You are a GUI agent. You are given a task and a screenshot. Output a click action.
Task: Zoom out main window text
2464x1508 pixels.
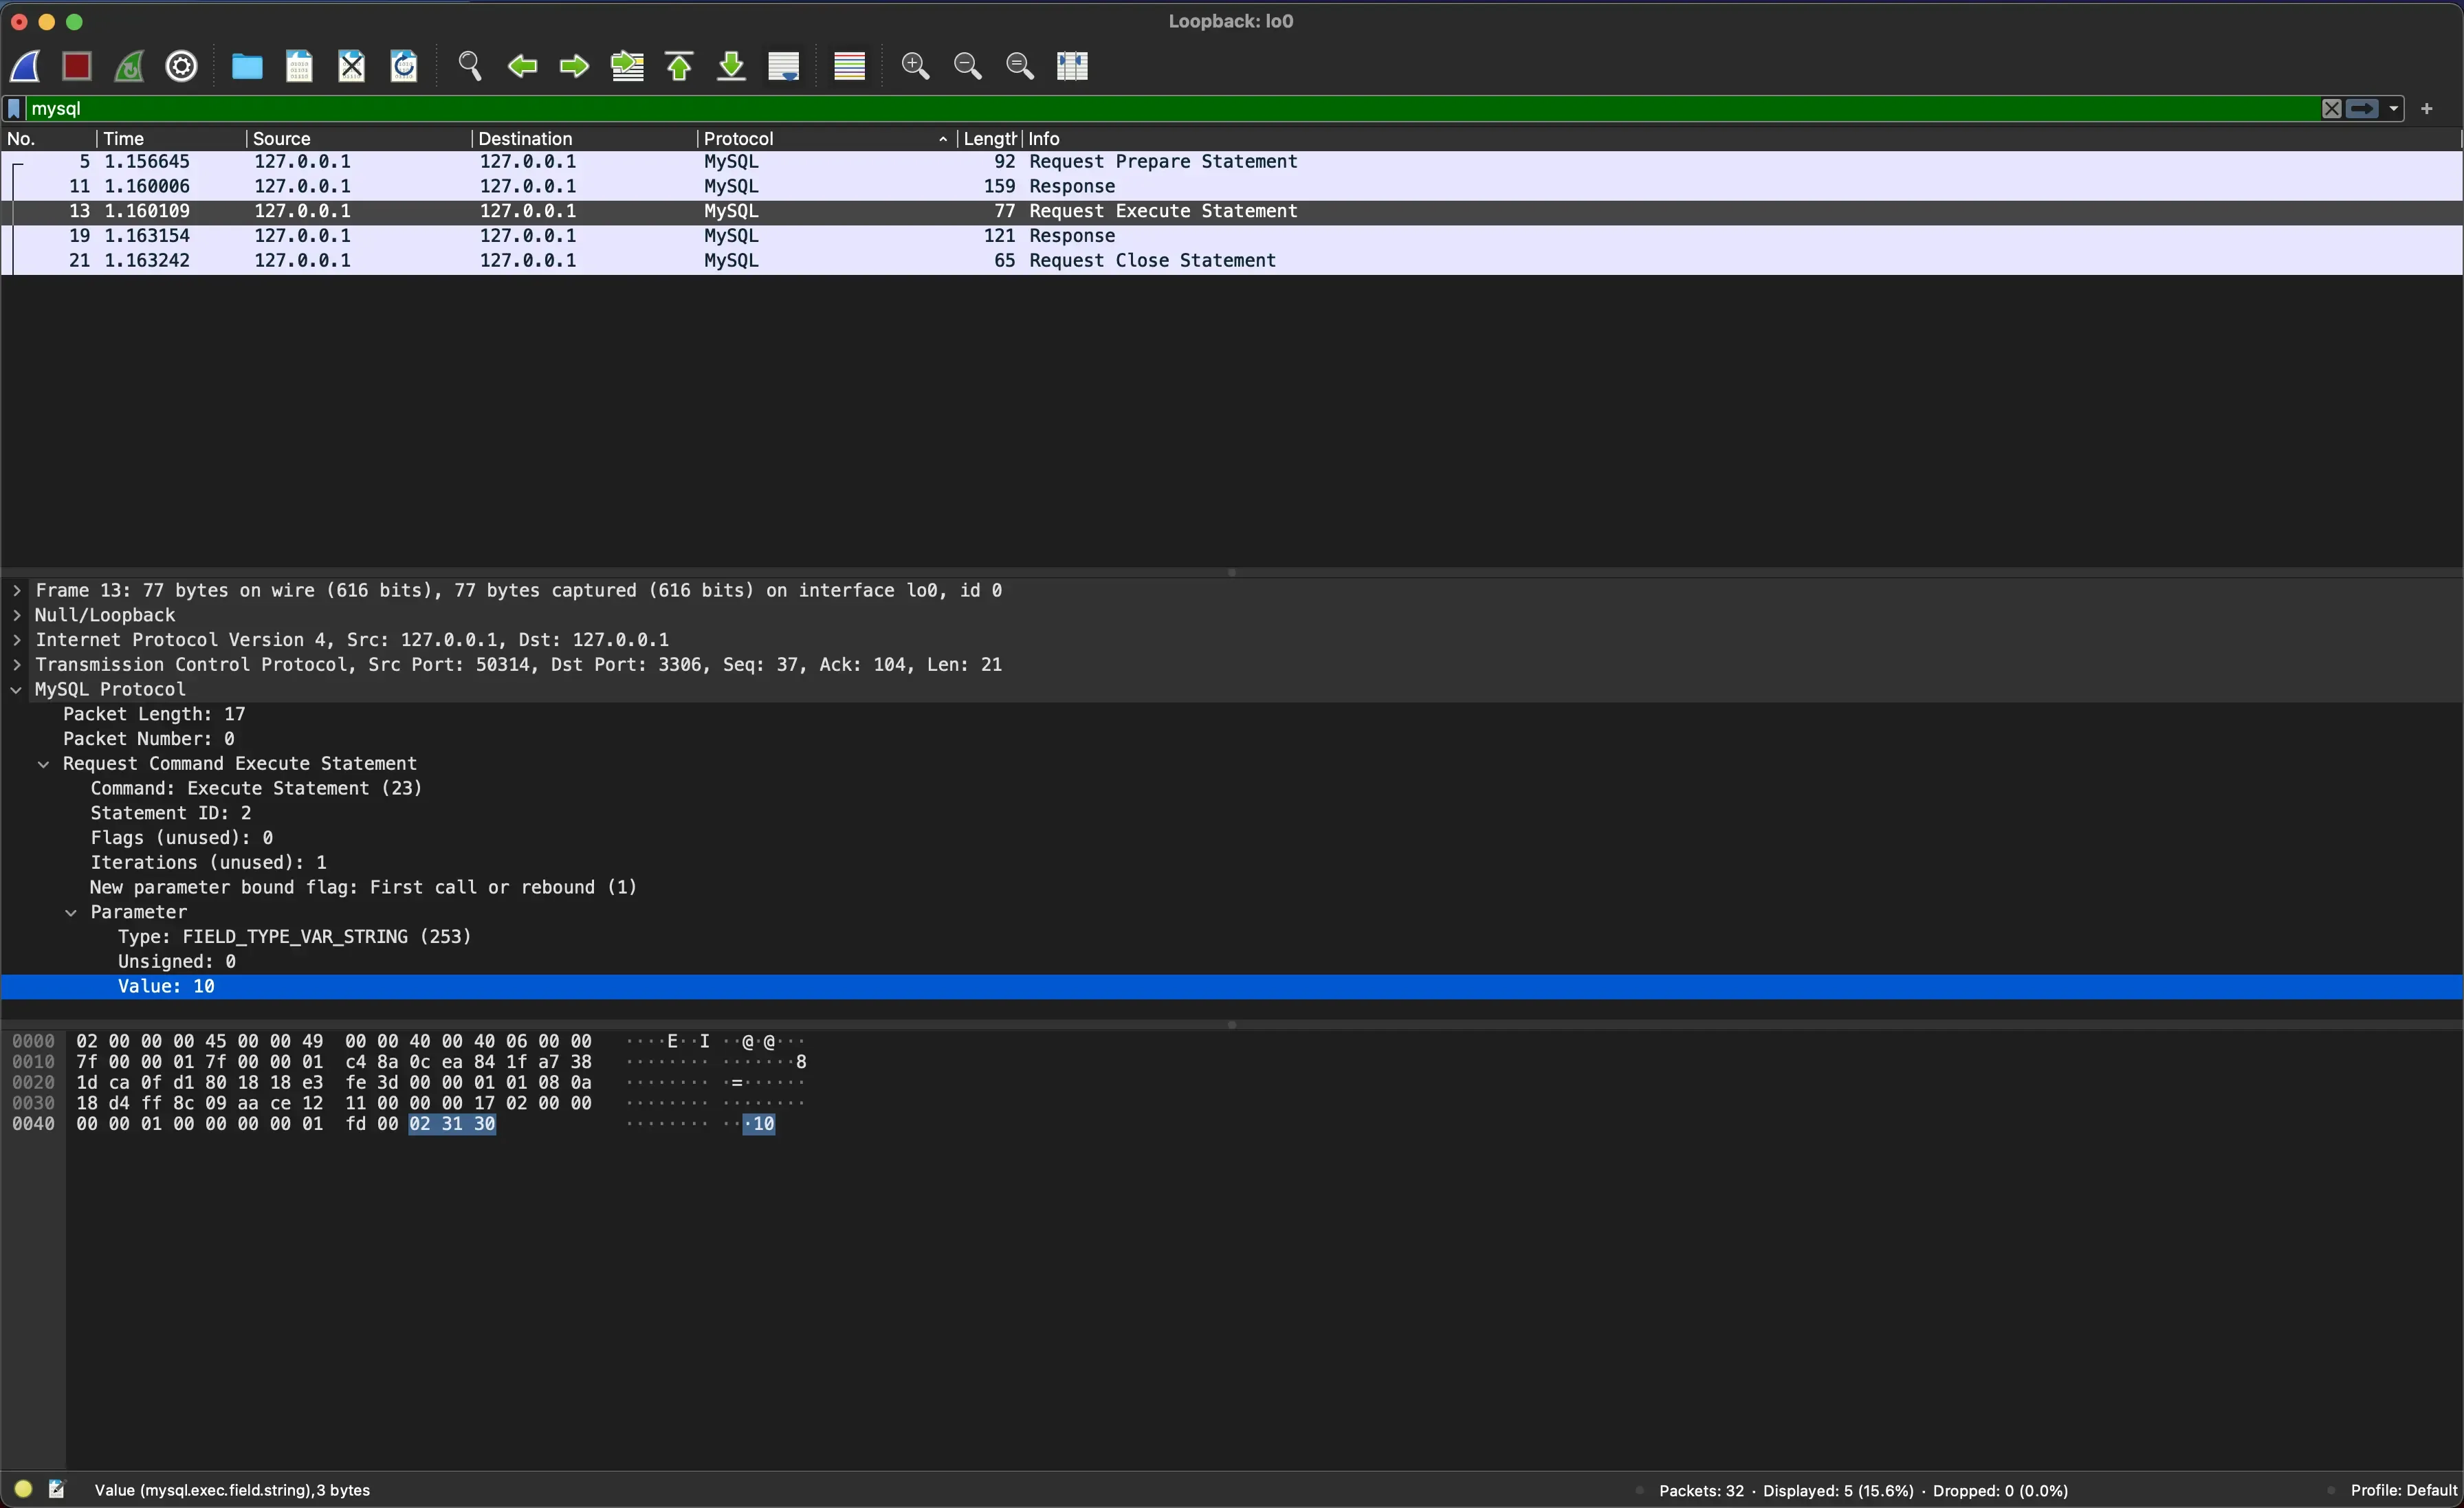[967, 66]
